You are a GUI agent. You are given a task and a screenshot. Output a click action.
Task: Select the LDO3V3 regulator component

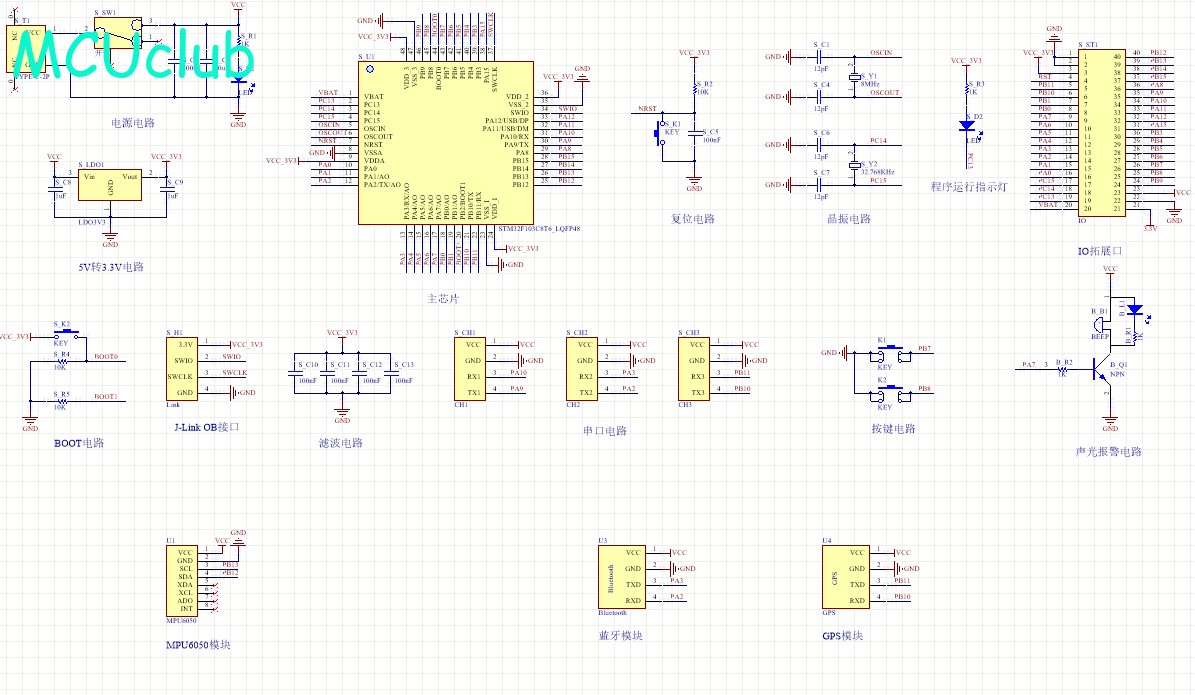pos(110,185)
